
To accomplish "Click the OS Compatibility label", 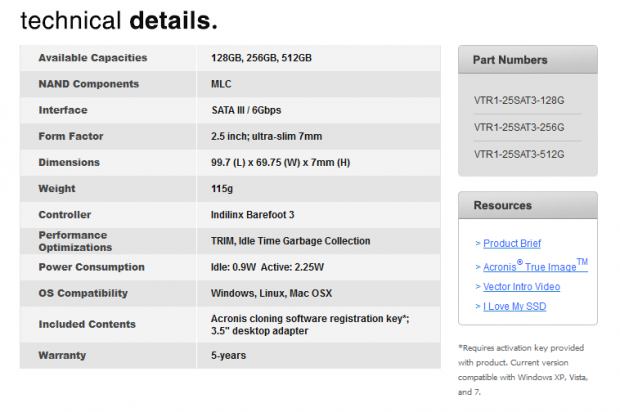I will pyautogui.click(x=83, y=293).
